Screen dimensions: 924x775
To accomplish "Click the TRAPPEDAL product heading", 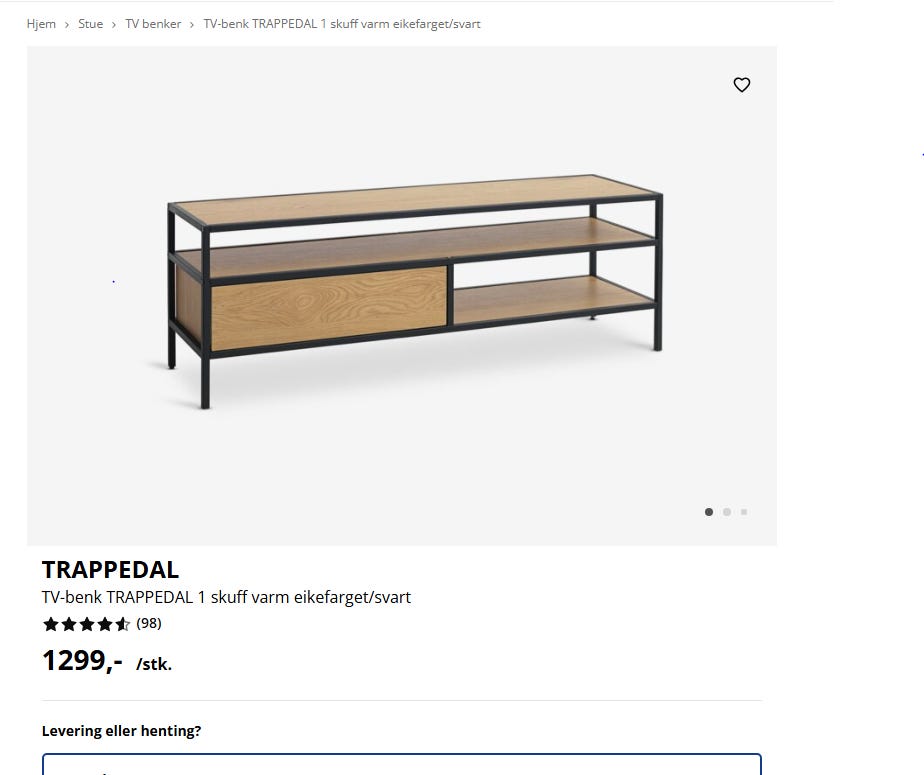I will click(x=110, y=570).
